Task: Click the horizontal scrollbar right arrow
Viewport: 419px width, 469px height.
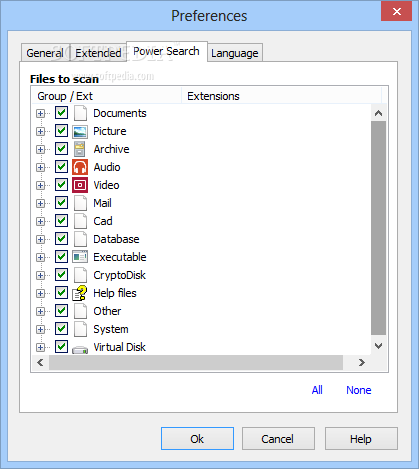Action: pos(362,362)
